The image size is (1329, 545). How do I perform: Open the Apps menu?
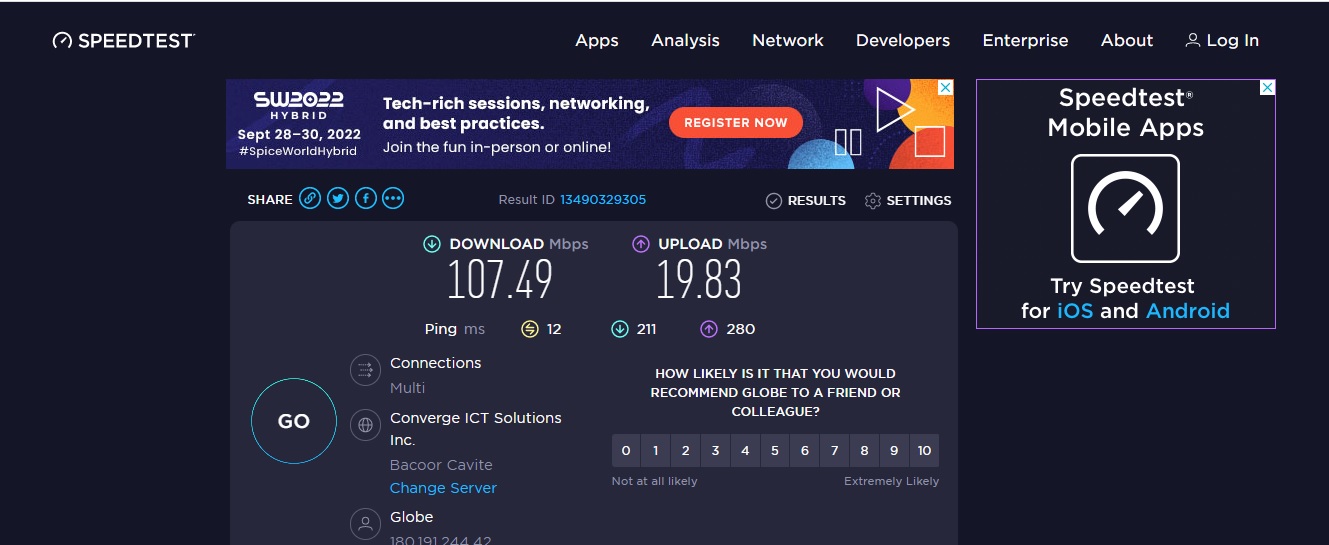coord(597,40)
